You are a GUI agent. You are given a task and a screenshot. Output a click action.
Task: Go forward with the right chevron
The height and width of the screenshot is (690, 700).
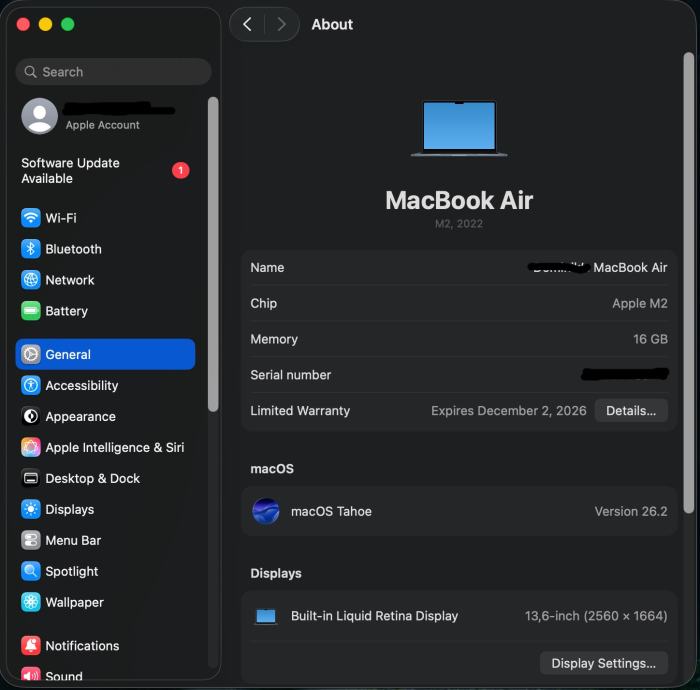coord(281,24)
